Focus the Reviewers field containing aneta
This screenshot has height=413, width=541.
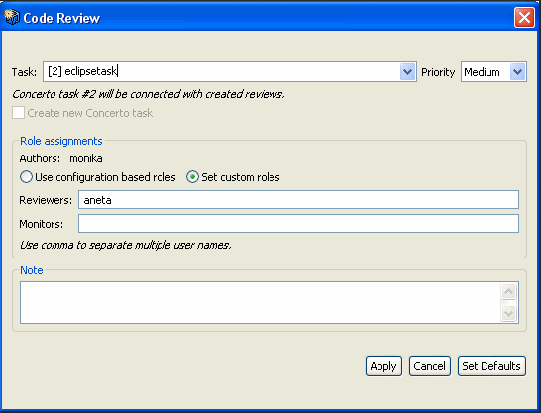pos(298,200)
